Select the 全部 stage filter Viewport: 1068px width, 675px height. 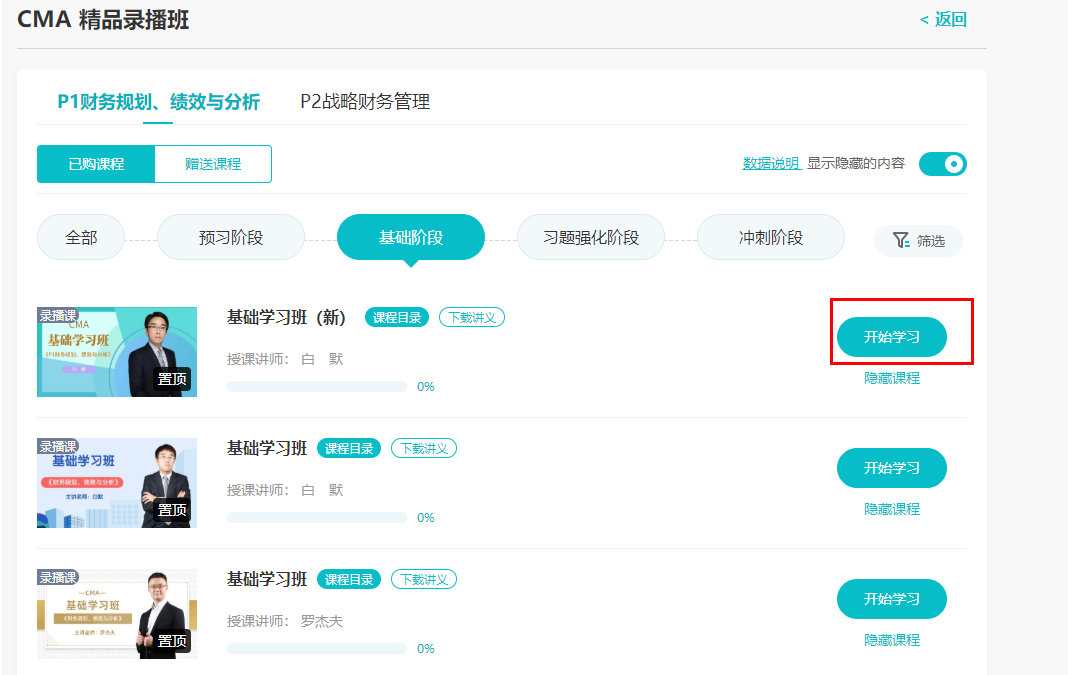click(x=81, y=238)
